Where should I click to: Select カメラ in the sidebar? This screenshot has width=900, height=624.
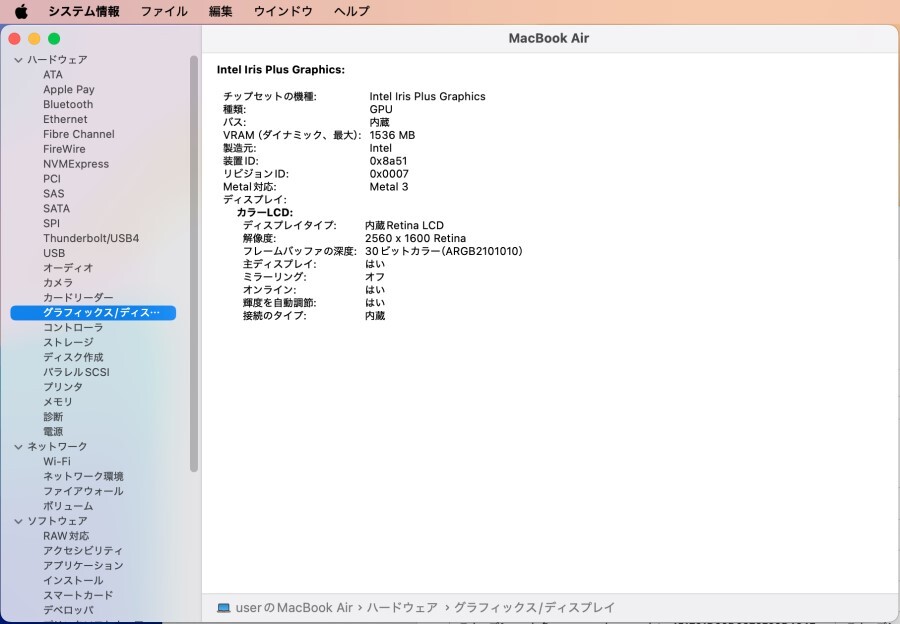58,283
